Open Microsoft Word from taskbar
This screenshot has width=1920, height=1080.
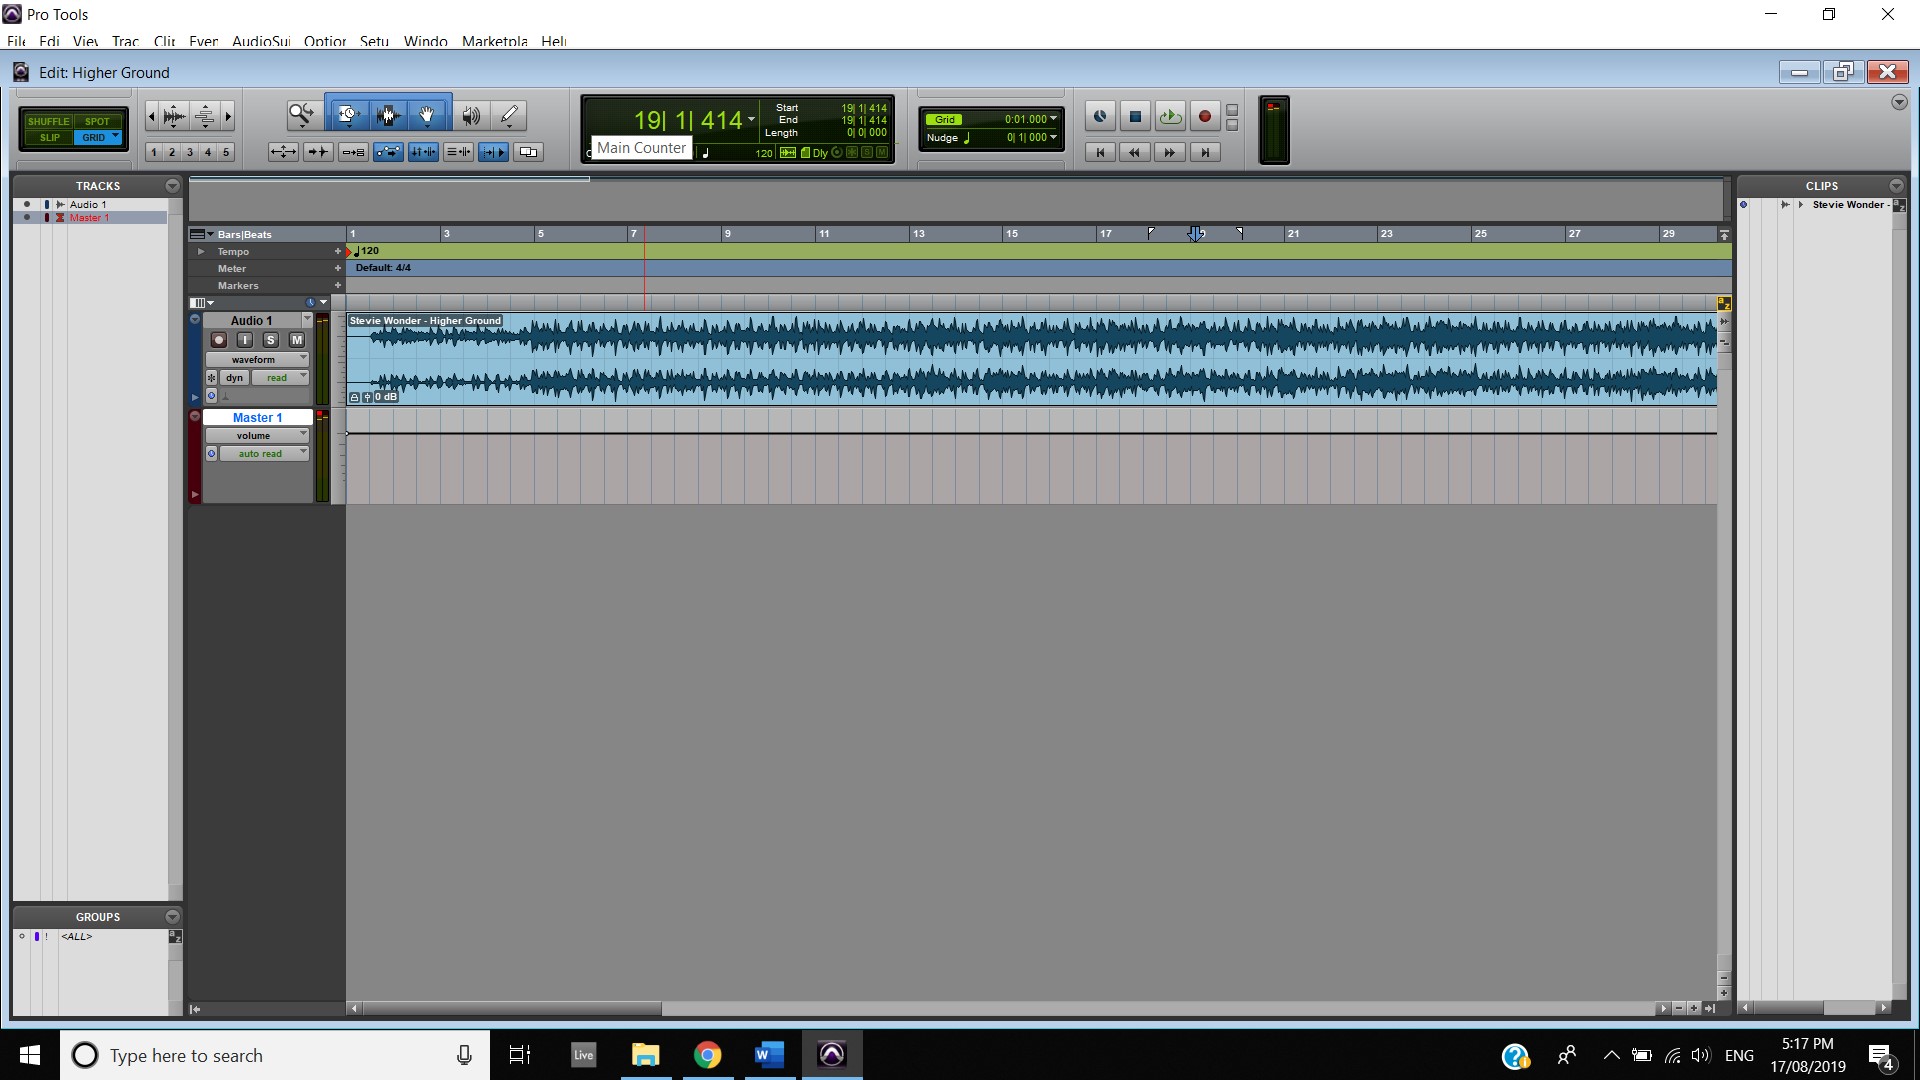click(768, 1055)
